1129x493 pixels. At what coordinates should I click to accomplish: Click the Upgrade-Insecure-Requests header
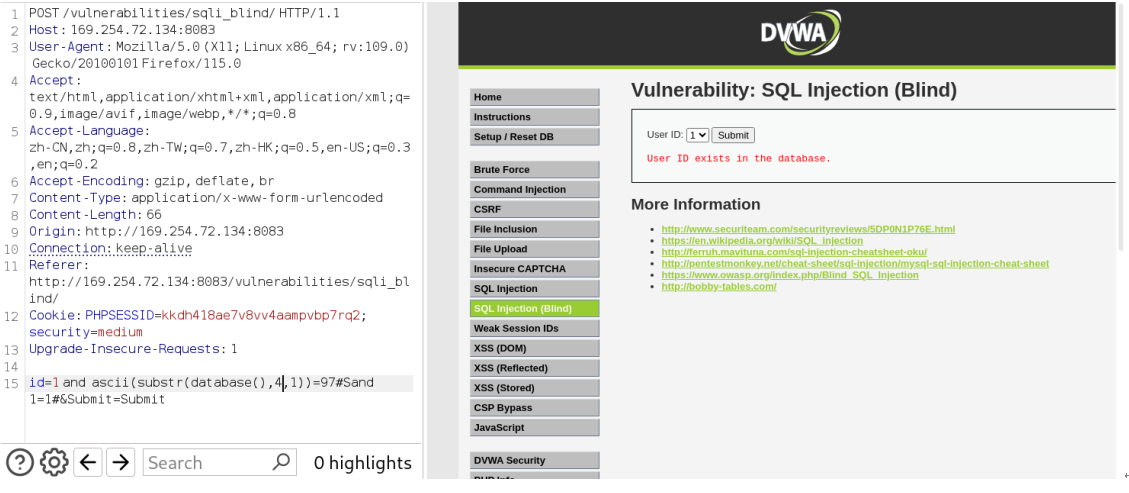(133, 349)
